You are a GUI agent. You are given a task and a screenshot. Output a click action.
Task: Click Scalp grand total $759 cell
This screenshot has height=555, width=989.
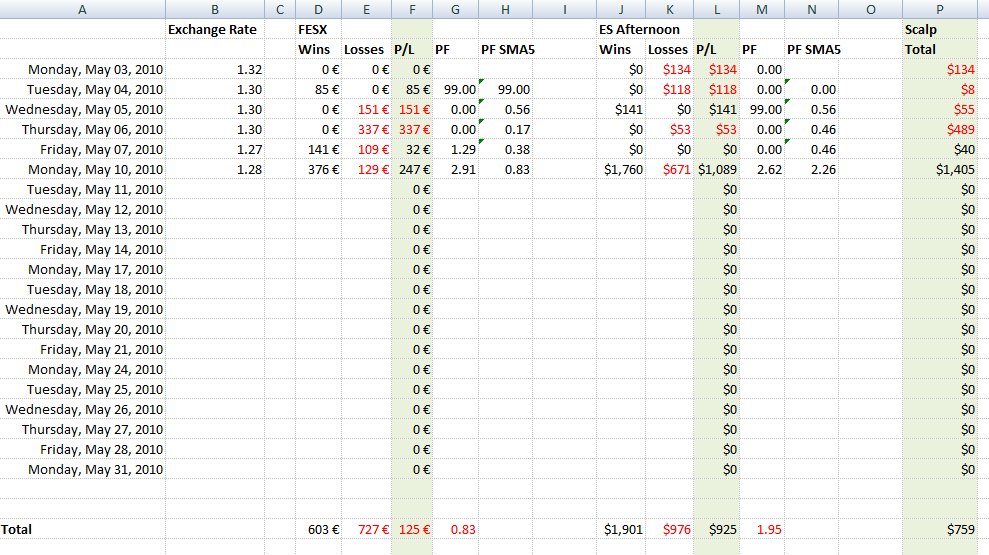(x=940, y=529)
